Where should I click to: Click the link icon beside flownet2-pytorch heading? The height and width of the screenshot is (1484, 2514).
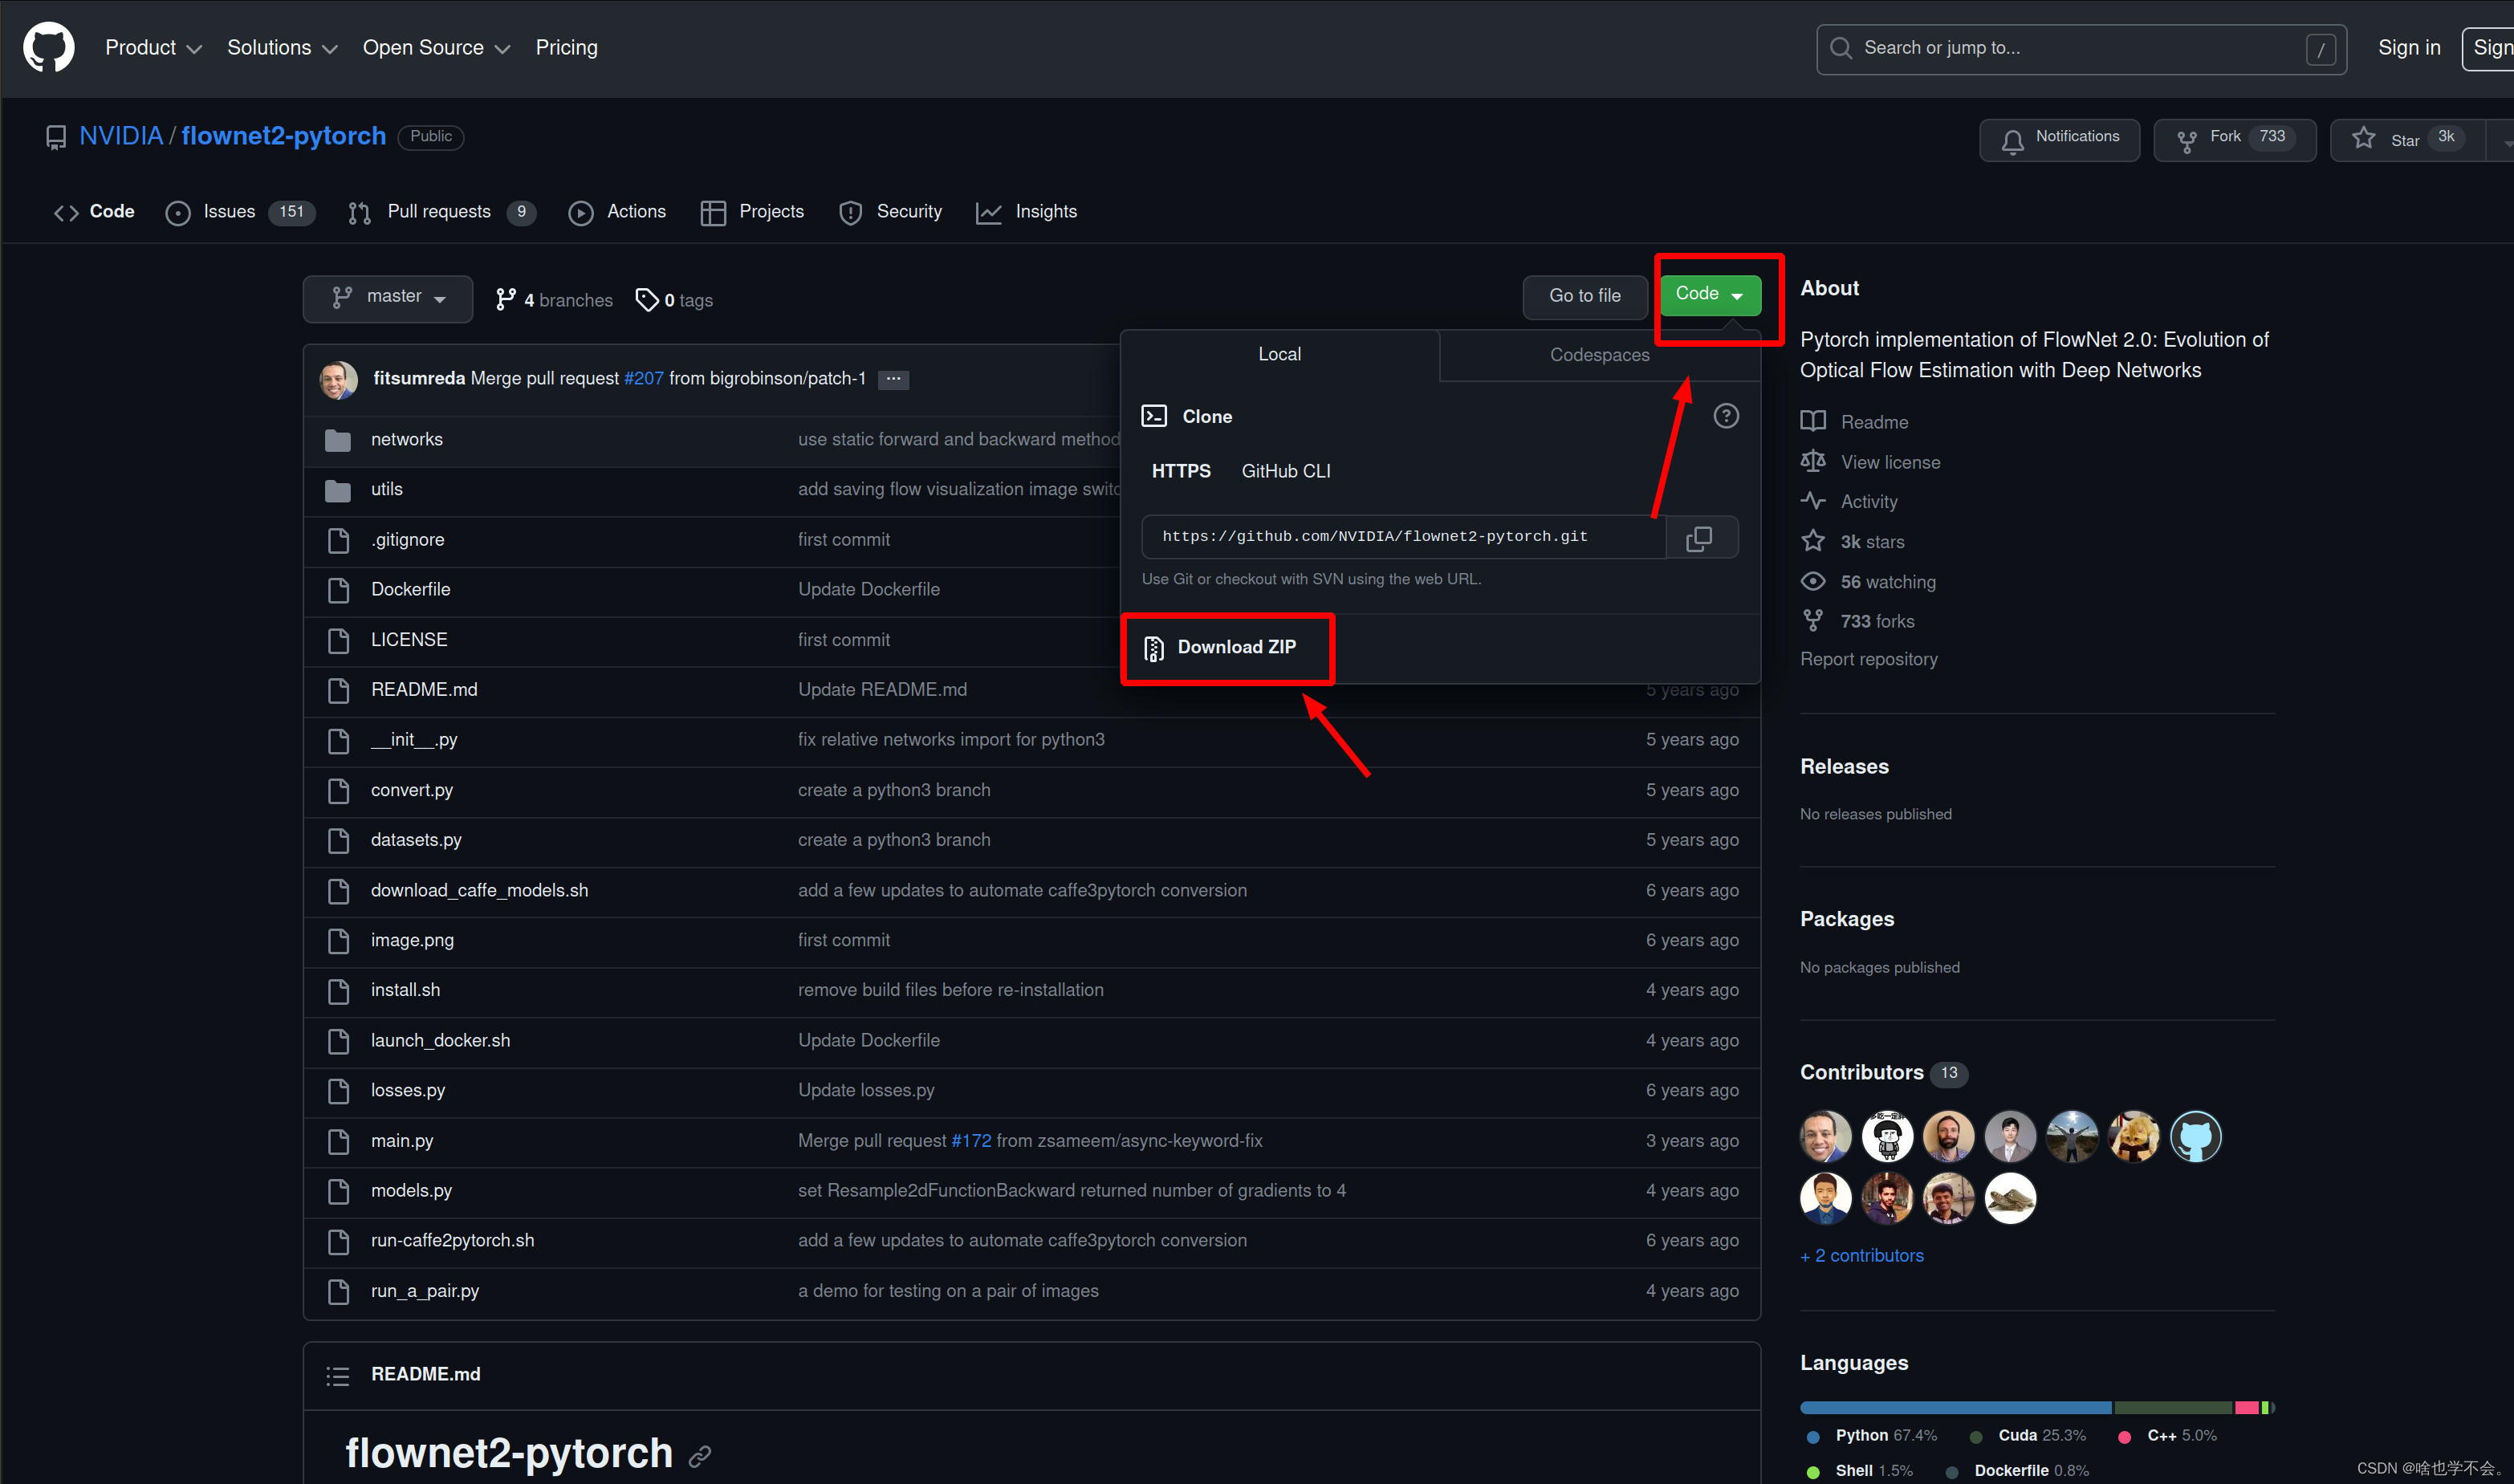pyautogui.click(x=700, y=1456)
